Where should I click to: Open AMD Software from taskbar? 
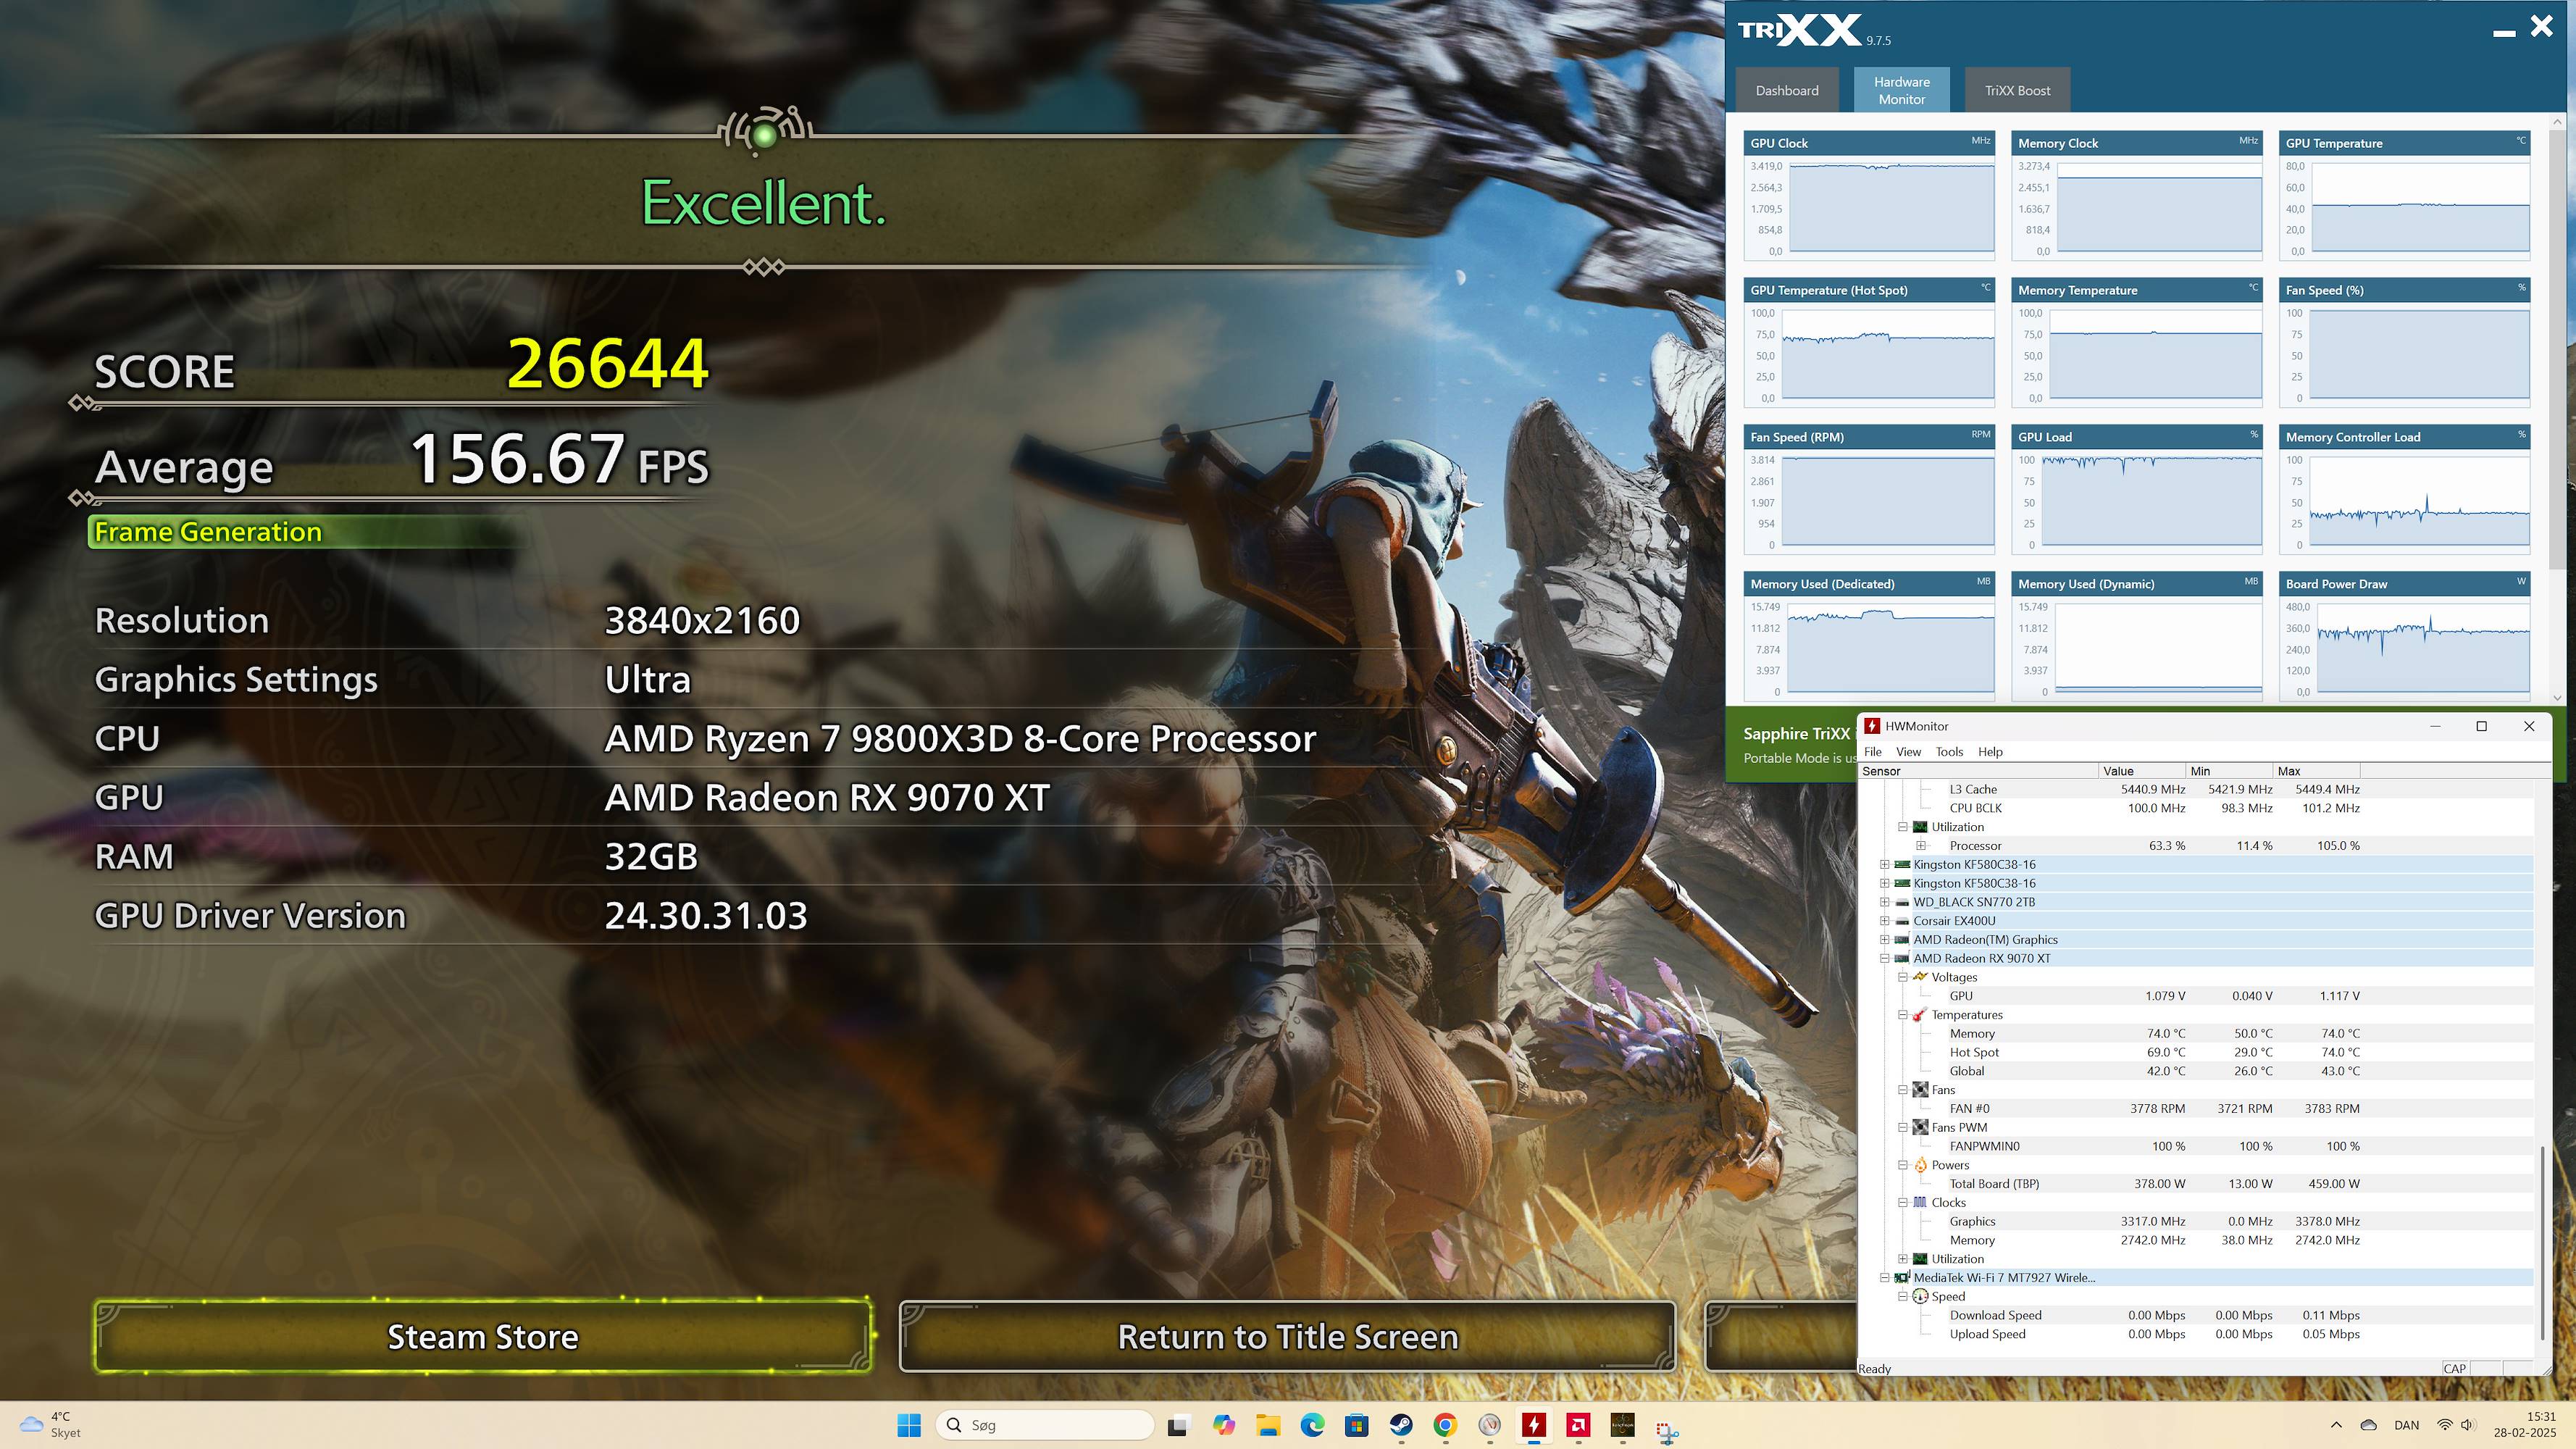[x=1578, y=1425]
